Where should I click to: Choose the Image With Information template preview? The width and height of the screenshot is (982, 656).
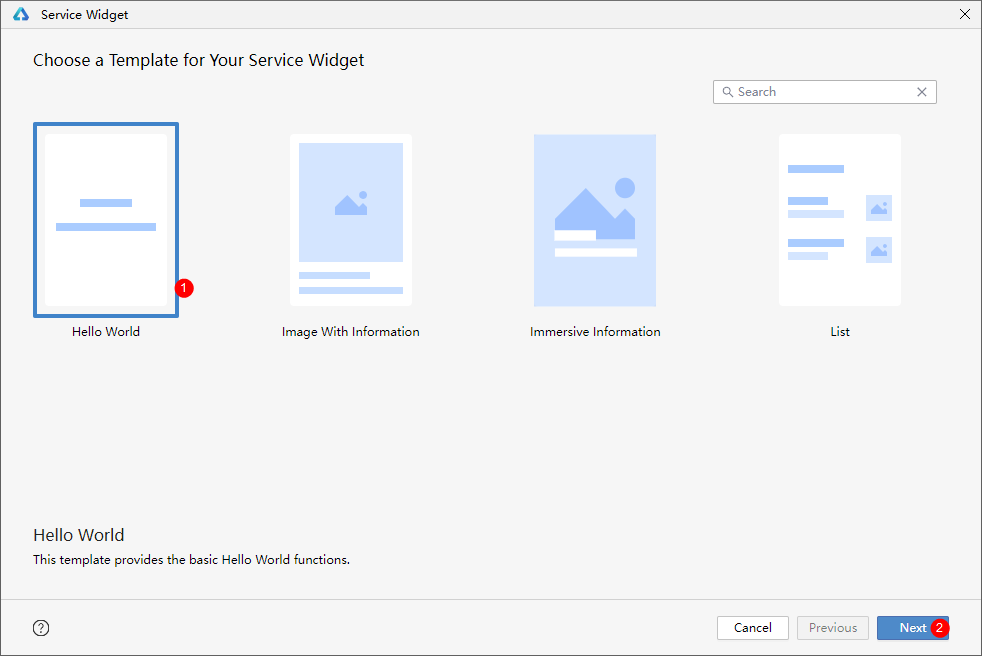351,220
